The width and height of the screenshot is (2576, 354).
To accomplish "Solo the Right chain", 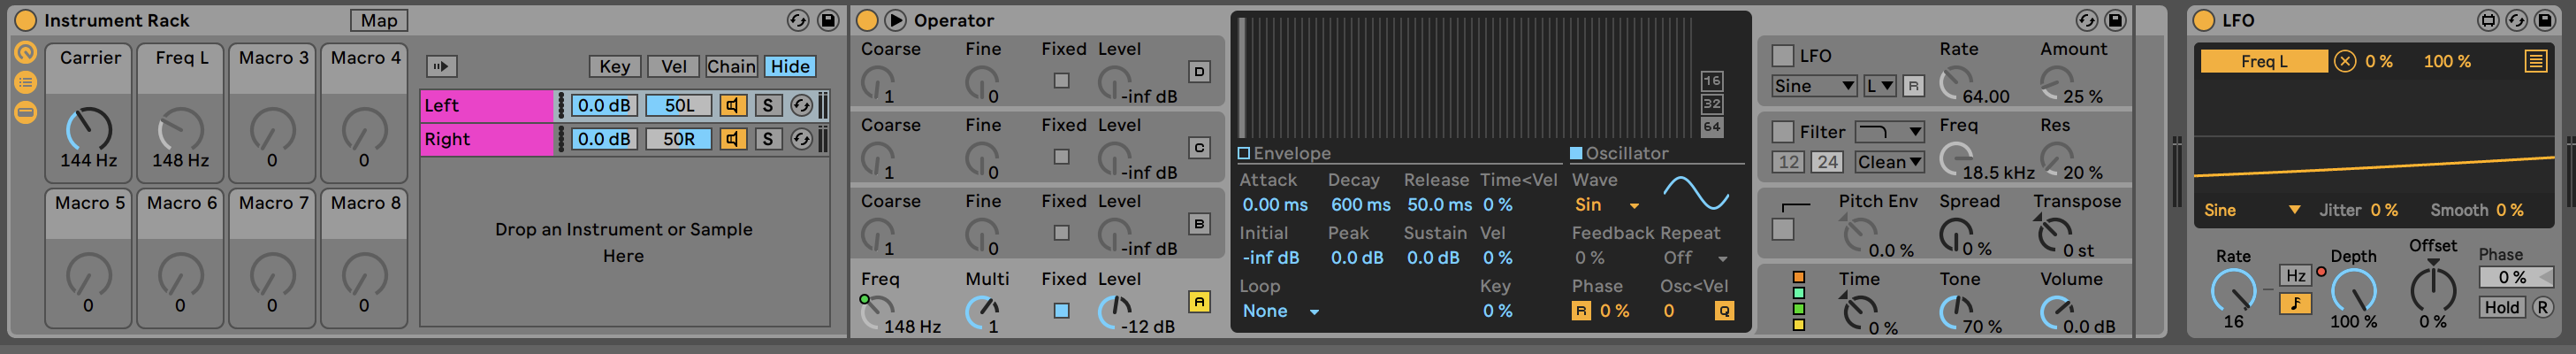I will coord(768,139).
